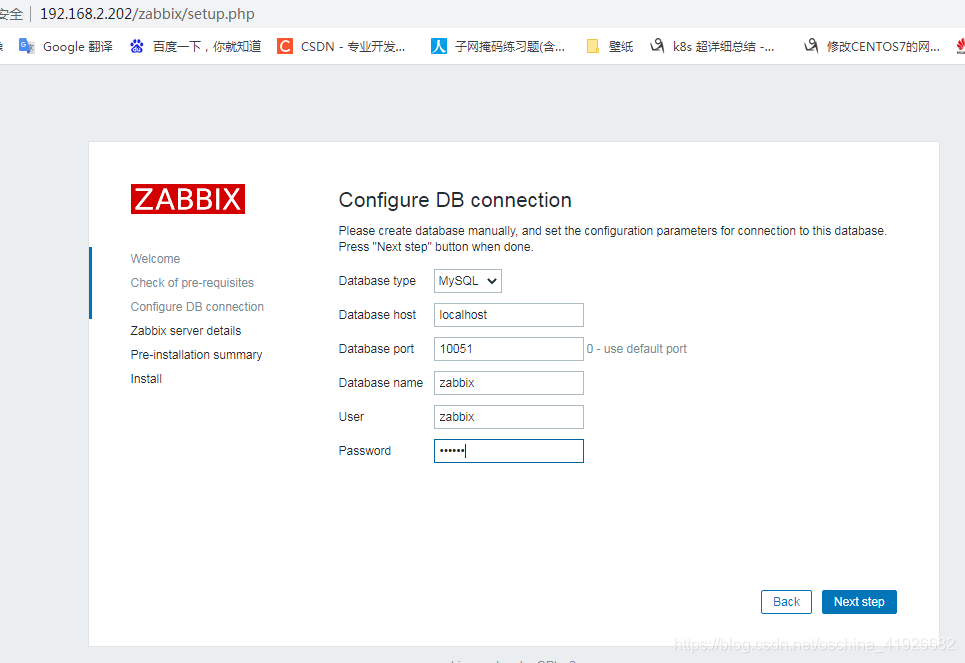The image size is (965, 663).
Task: Click the Configure DB connection heading
Action: point(455,200)
